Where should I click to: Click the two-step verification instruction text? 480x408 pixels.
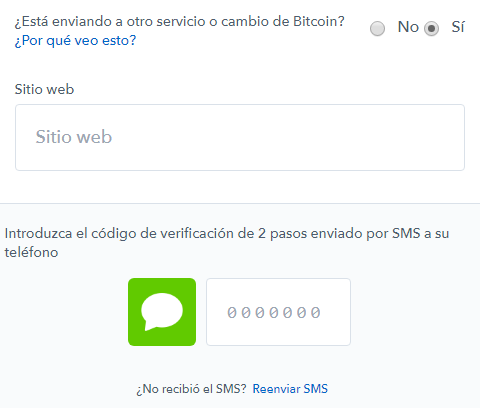click(x=227, y=243)
